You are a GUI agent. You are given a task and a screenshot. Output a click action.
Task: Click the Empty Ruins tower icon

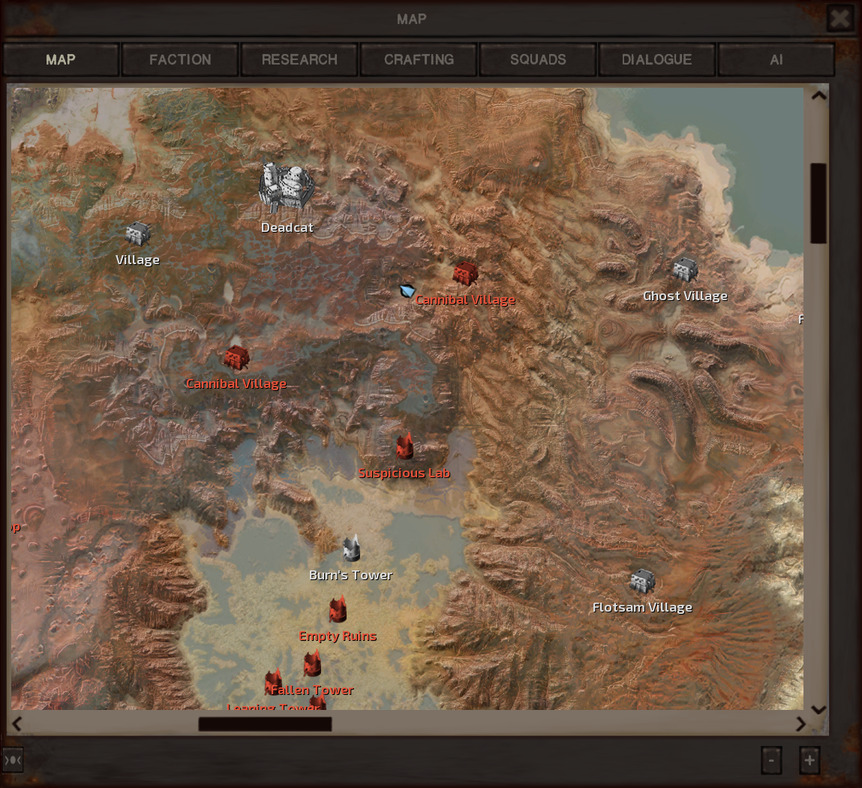338,609
